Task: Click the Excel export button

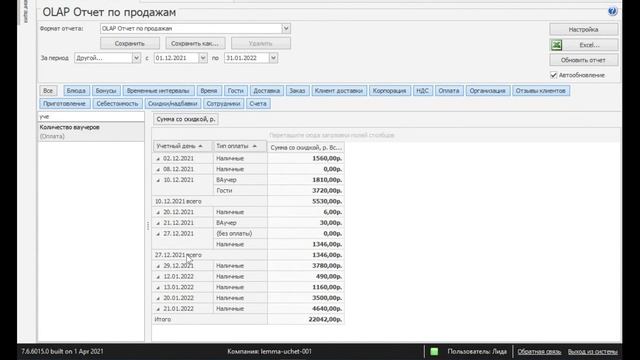Action: click(x=584, y=45)
